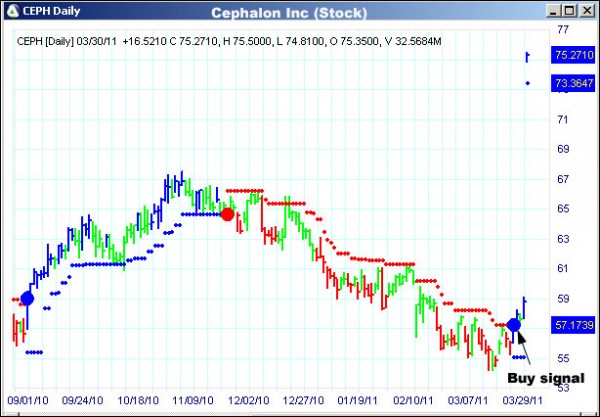The height and width of the screenshot is (417, 600).
Task: Click the 11/09/10 date label
Action: (193, 401)
